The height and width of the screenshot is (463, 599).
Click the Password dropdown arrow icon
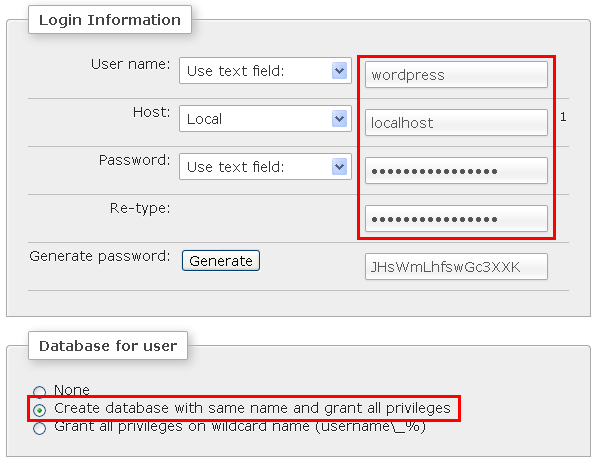pos(339,167)
